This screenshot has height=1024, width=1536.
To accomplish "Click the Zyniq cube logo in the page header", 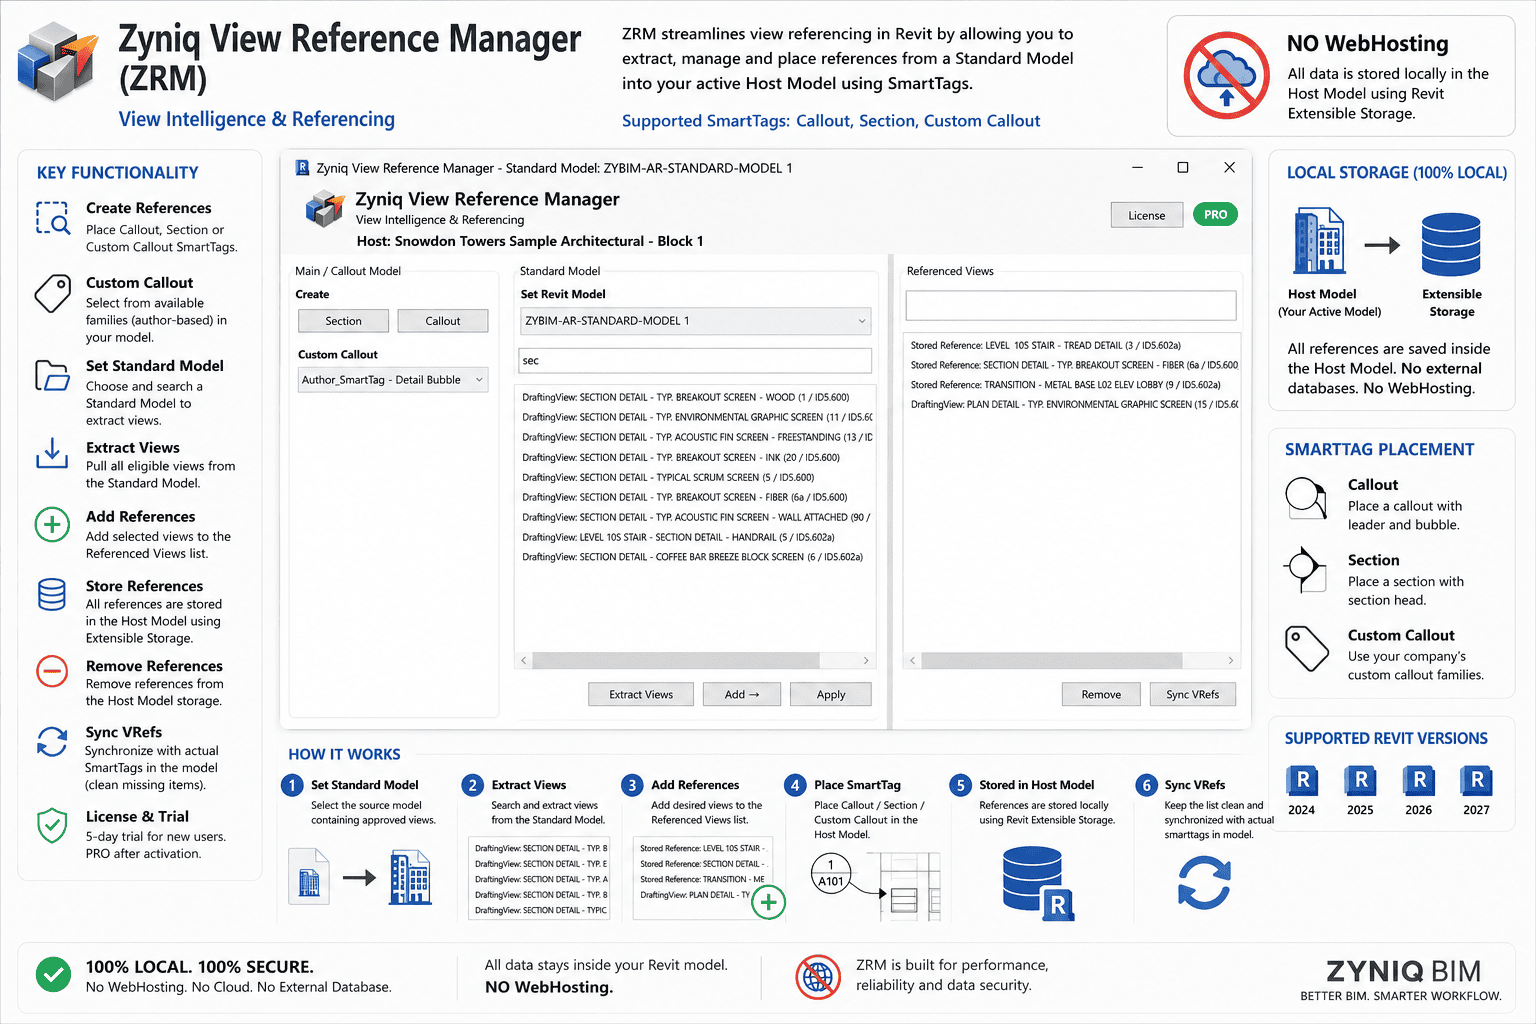I will [x=58, y=63].
